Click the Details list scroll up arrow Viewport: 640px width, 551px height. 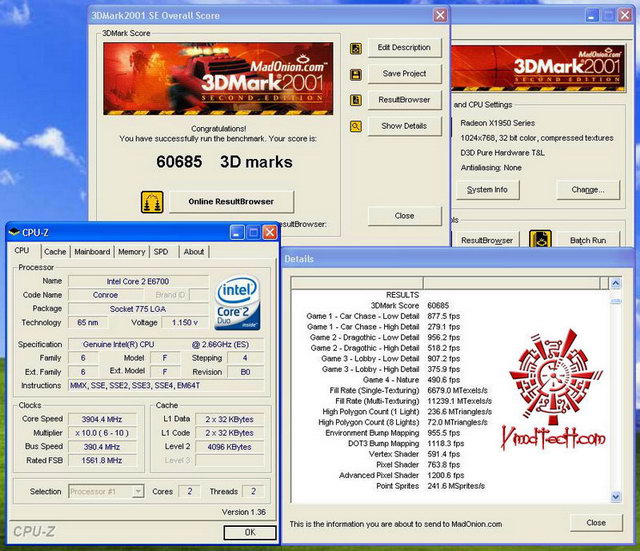pos(616,283)
